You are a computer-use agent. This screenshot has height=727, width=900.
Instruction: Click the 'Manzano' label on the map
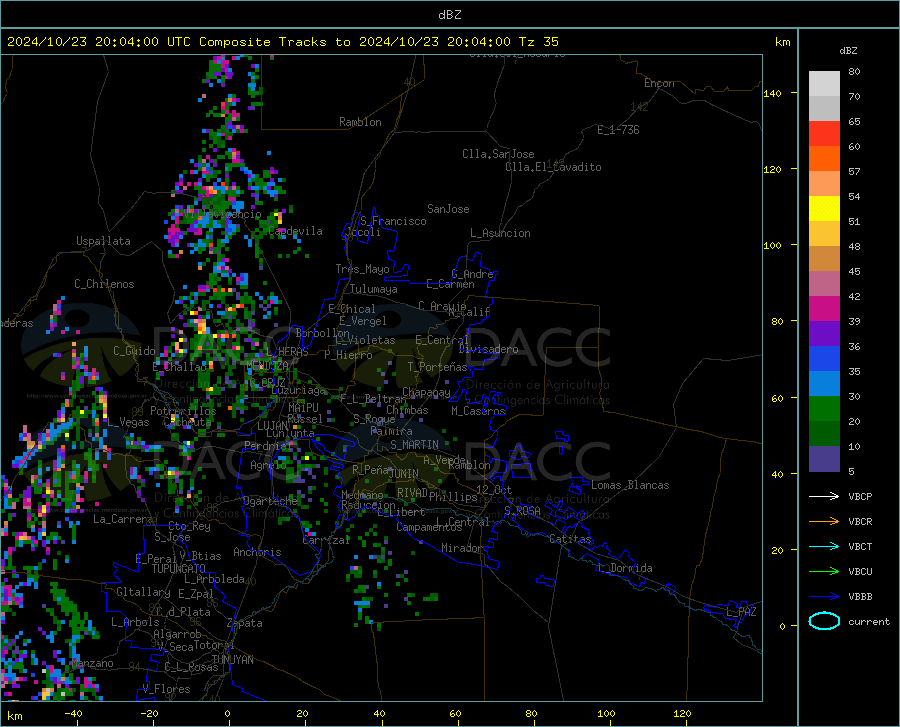[x=92, y=663]
